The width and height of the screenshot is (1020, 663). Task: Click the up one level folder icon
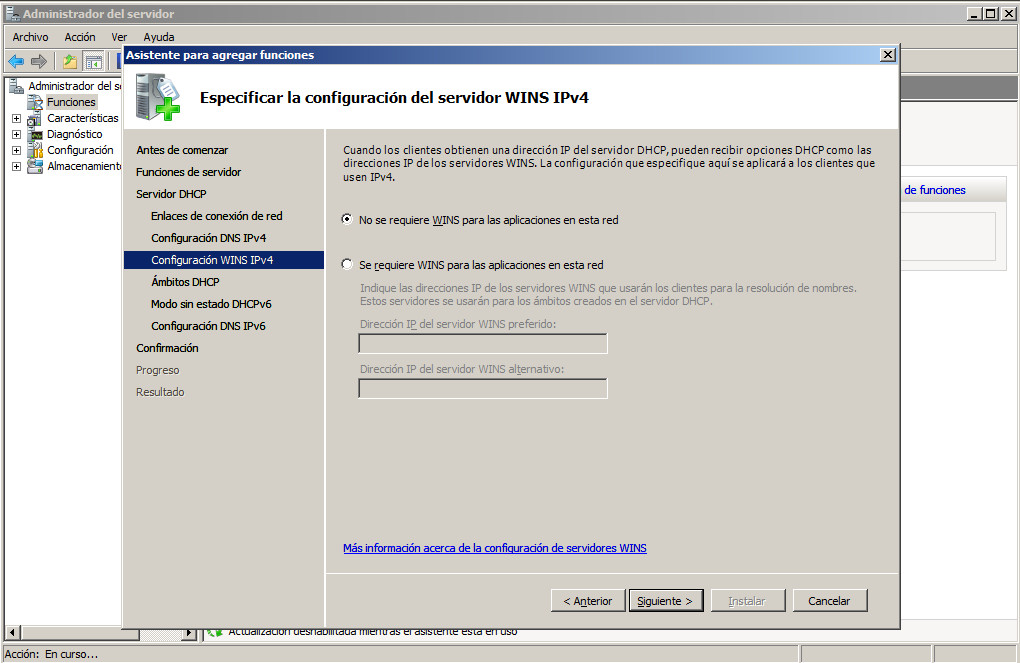[70, 61]
